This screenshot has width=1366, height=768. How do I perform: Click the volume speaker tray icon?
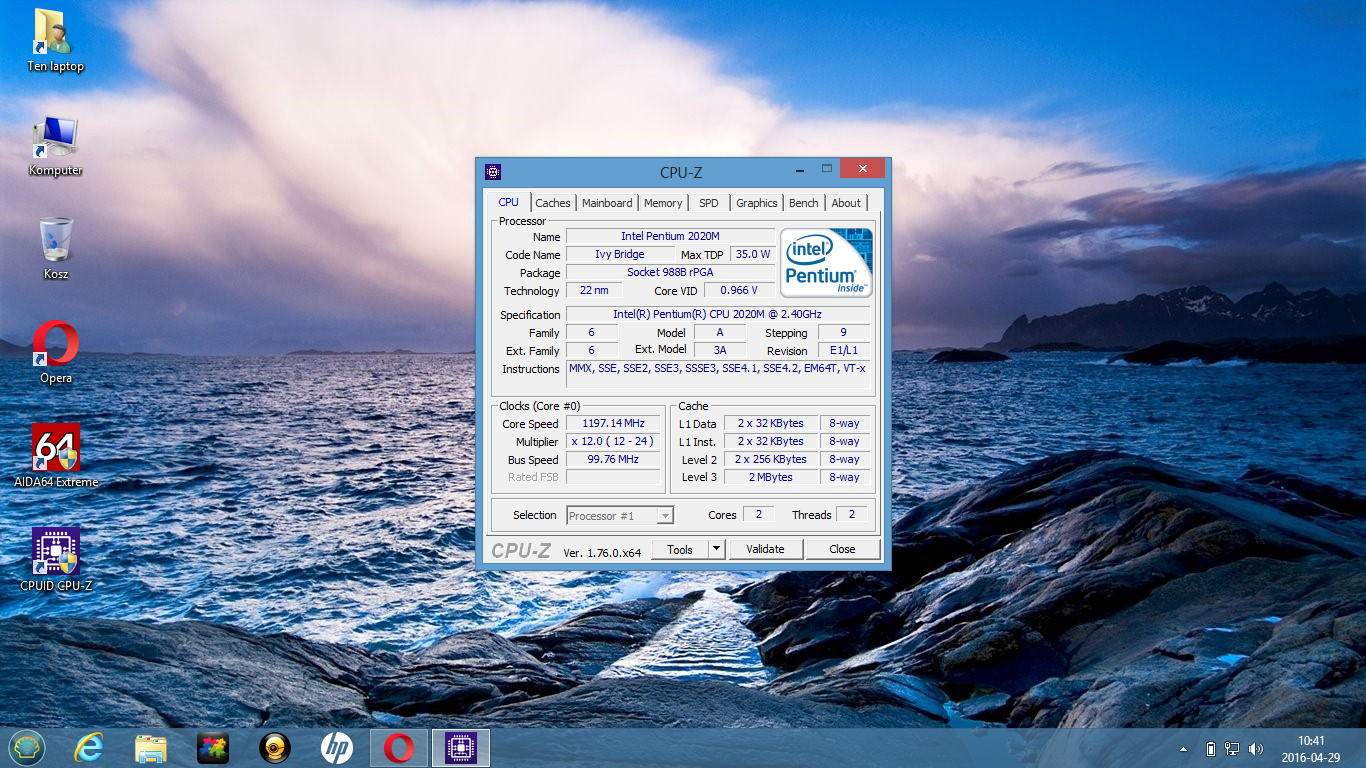click(x=1256, y=749)
